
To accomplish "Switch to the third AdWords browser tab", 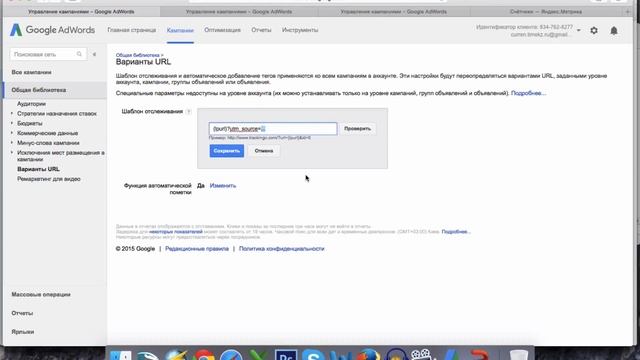I will (x=393, y=12).
